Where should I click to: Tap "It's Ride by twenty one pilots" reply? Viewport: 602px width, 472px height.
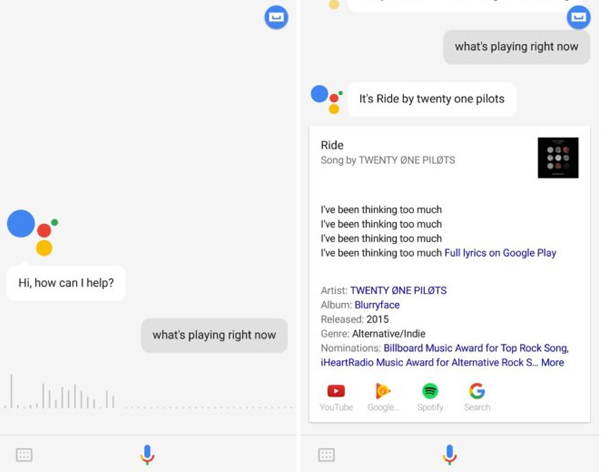[432, 99]
